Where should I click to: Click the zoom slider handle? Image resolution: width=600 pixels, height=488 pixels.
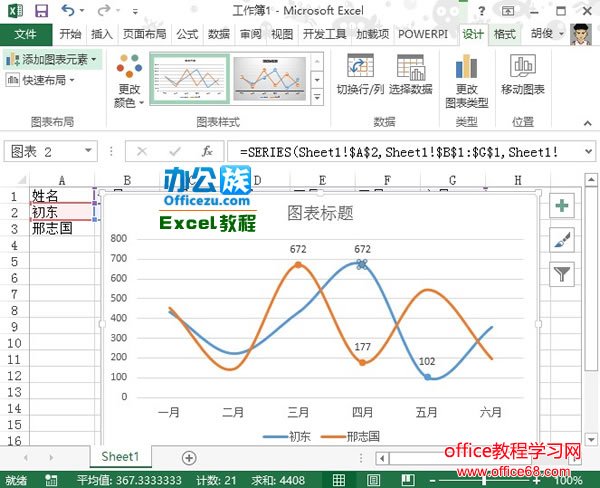(484, 480)
